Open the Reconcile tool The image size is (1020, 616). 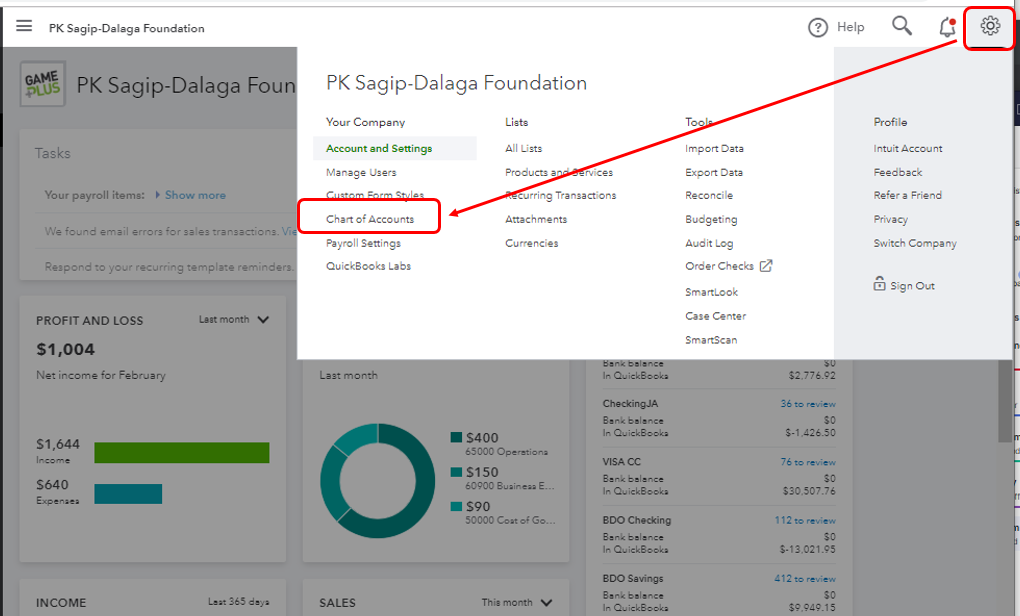pyautogui.click(x=708, y=195)
